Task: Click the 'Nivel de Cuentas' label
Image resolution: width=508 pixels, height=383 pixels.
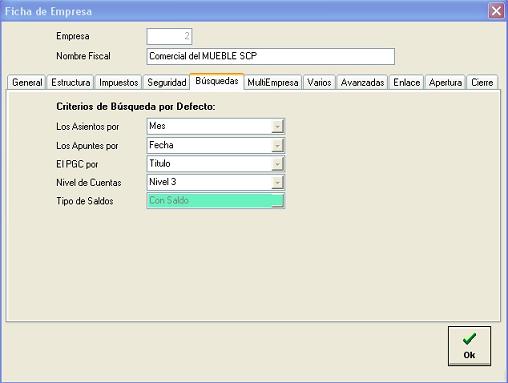Action: click(x=89, y=183)
